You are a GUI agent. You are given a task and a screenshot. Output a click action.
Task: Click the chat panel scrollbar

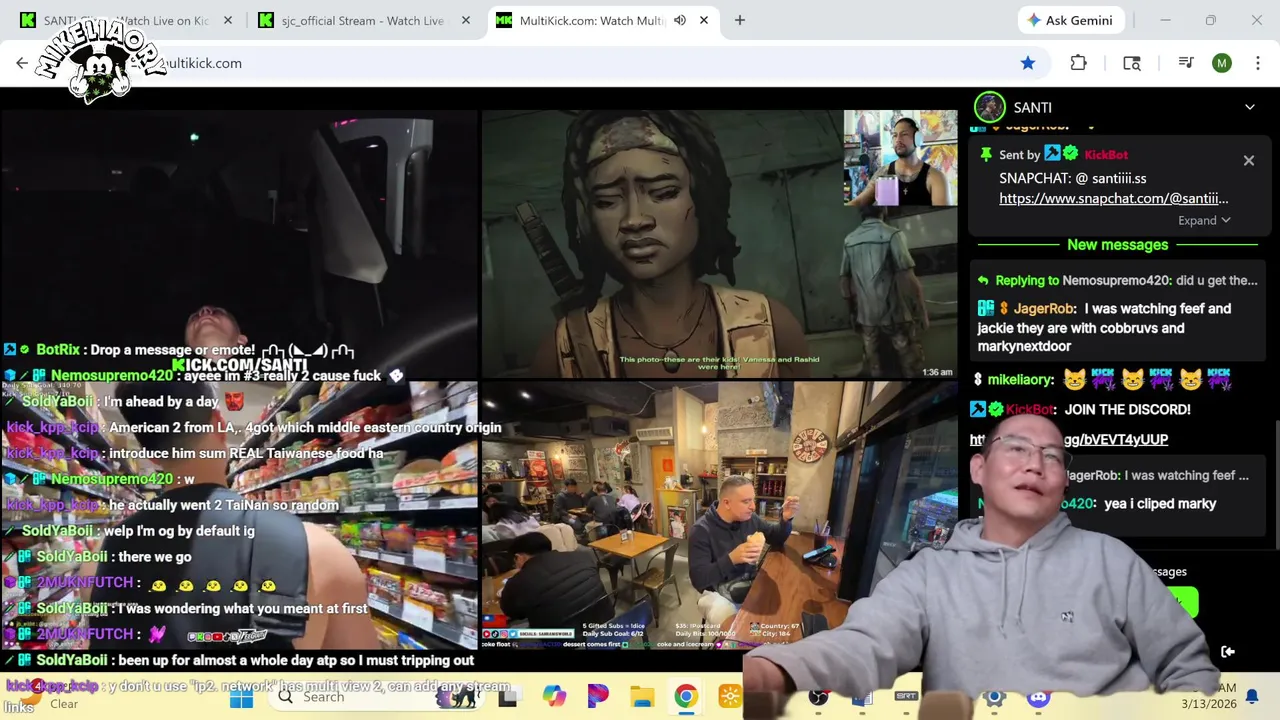(x=1276, y=485)
